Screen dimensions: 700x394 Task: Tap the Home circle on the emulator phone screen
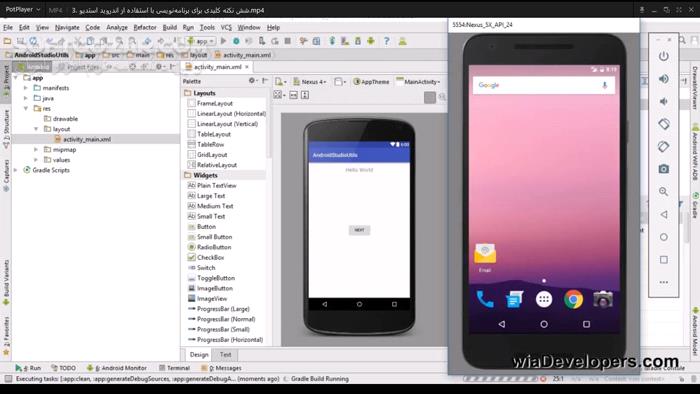tap(544, 324)
